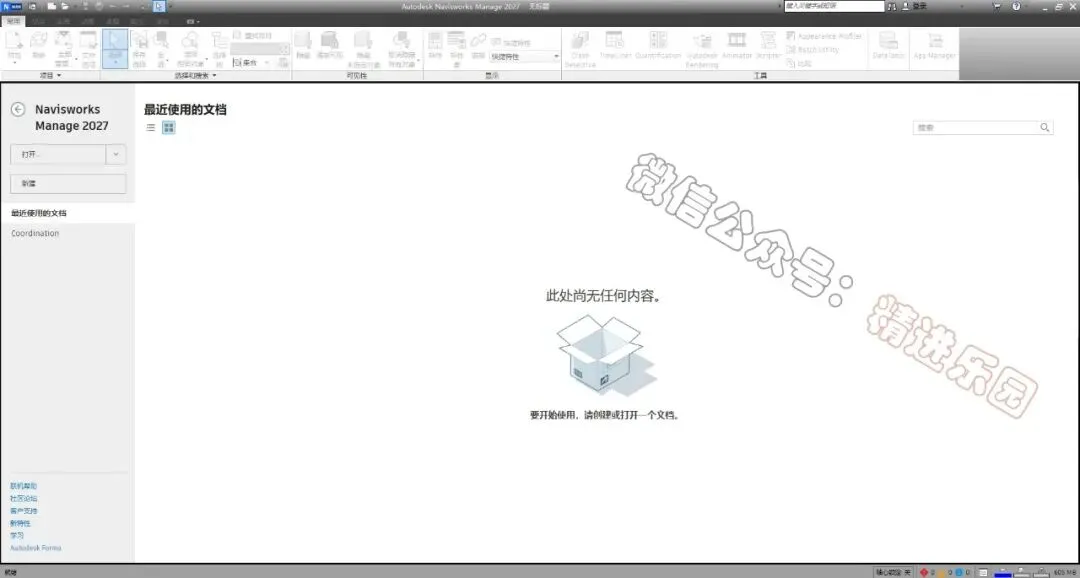Open the Appearance Profiler tool

824,36
